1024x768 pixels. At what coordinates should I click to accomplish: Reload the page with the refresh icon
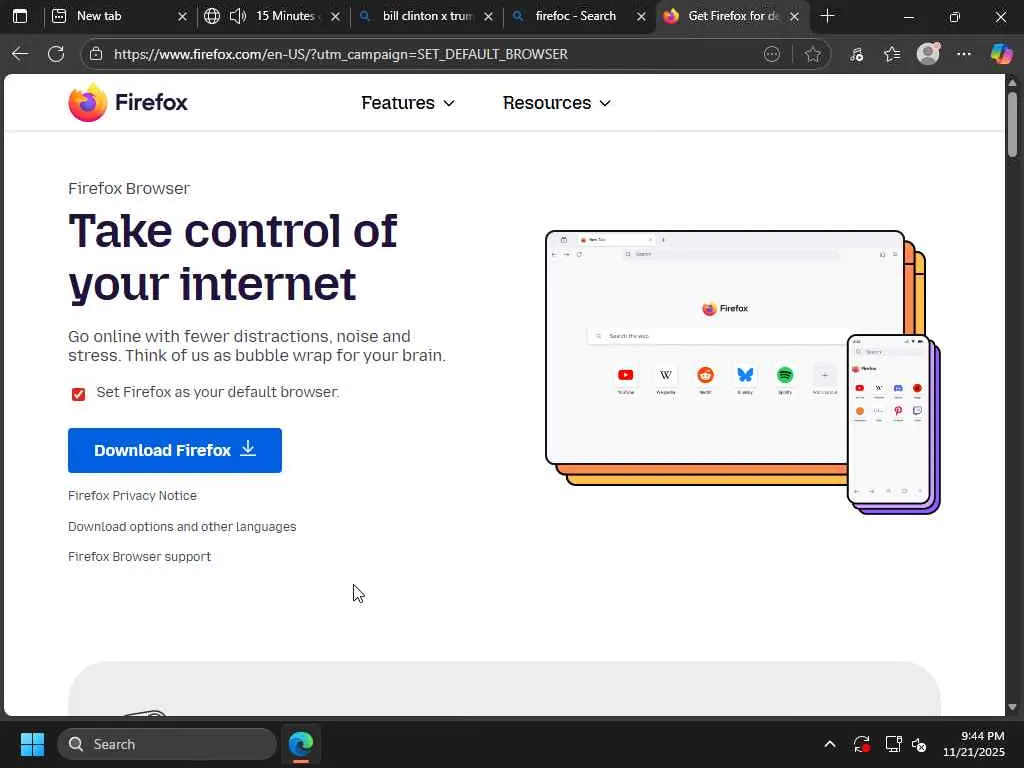tap(56, 54)
